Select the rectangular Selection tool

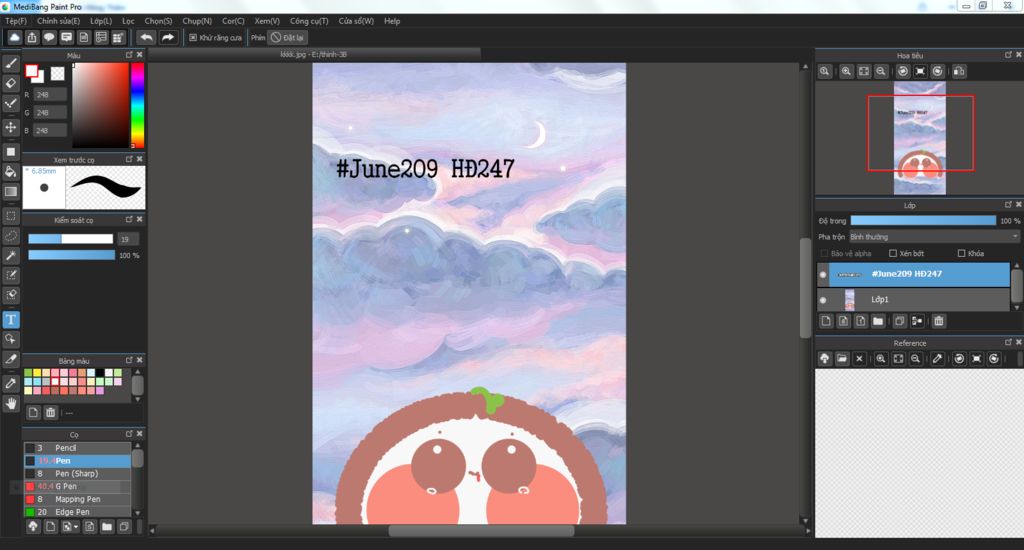[x=10, y=216]
